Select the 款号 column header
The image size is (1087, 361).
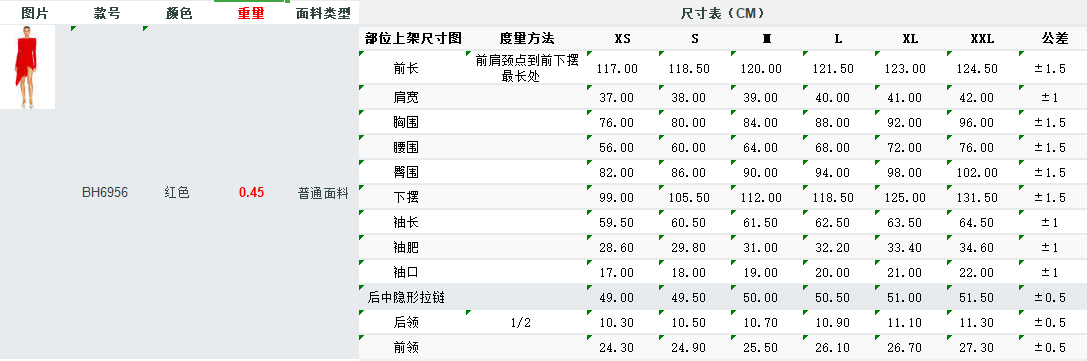click(x=107, y=13)
